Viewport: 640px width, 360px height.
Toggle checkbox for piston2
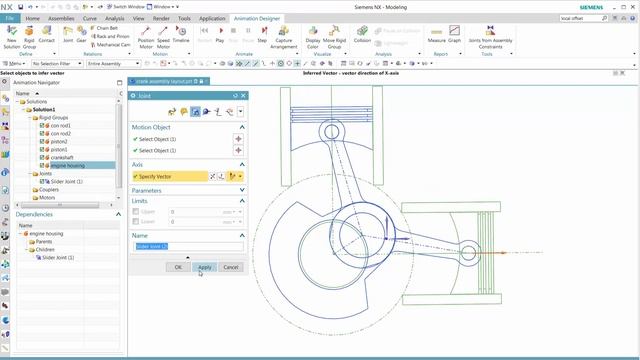pos(42,141)
